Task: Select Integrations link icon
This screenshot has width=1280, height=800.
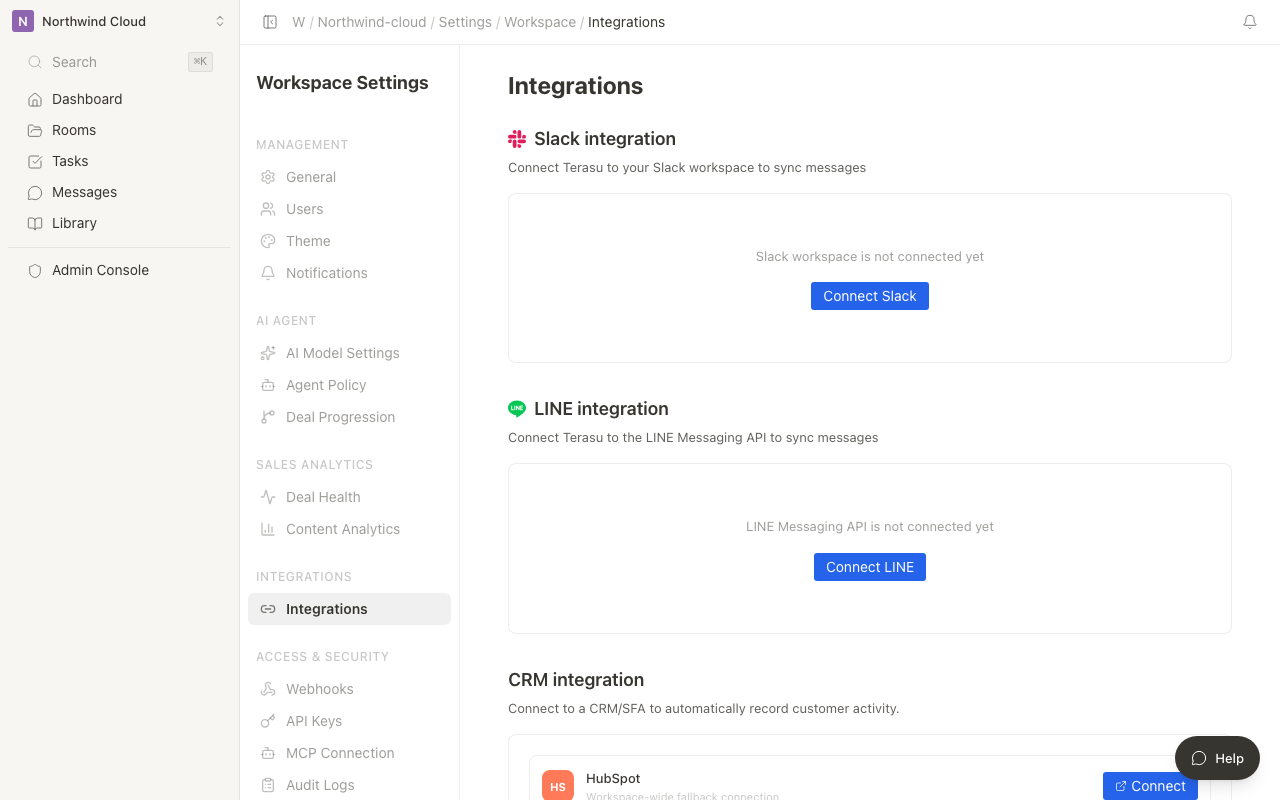Action: (268, 609)
